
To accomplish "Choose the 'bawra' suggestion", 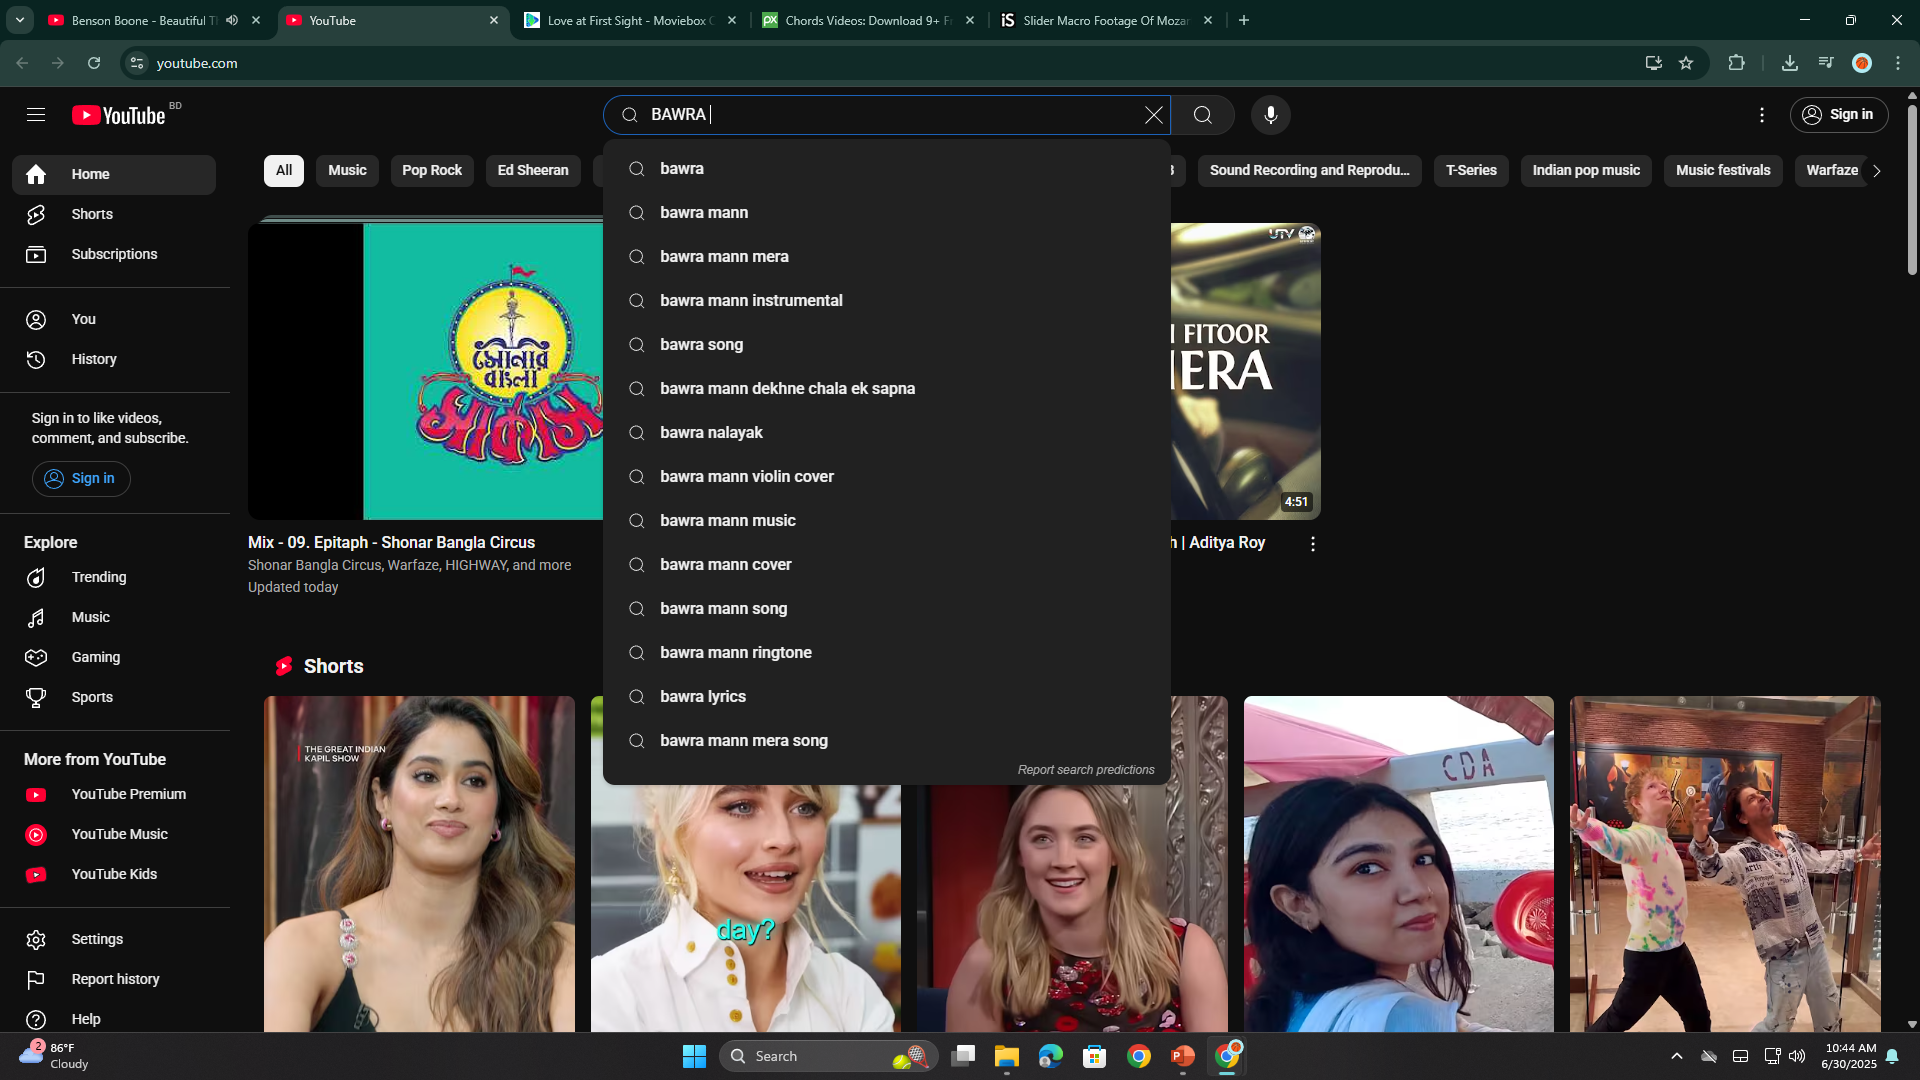I will tap(886, 169).
